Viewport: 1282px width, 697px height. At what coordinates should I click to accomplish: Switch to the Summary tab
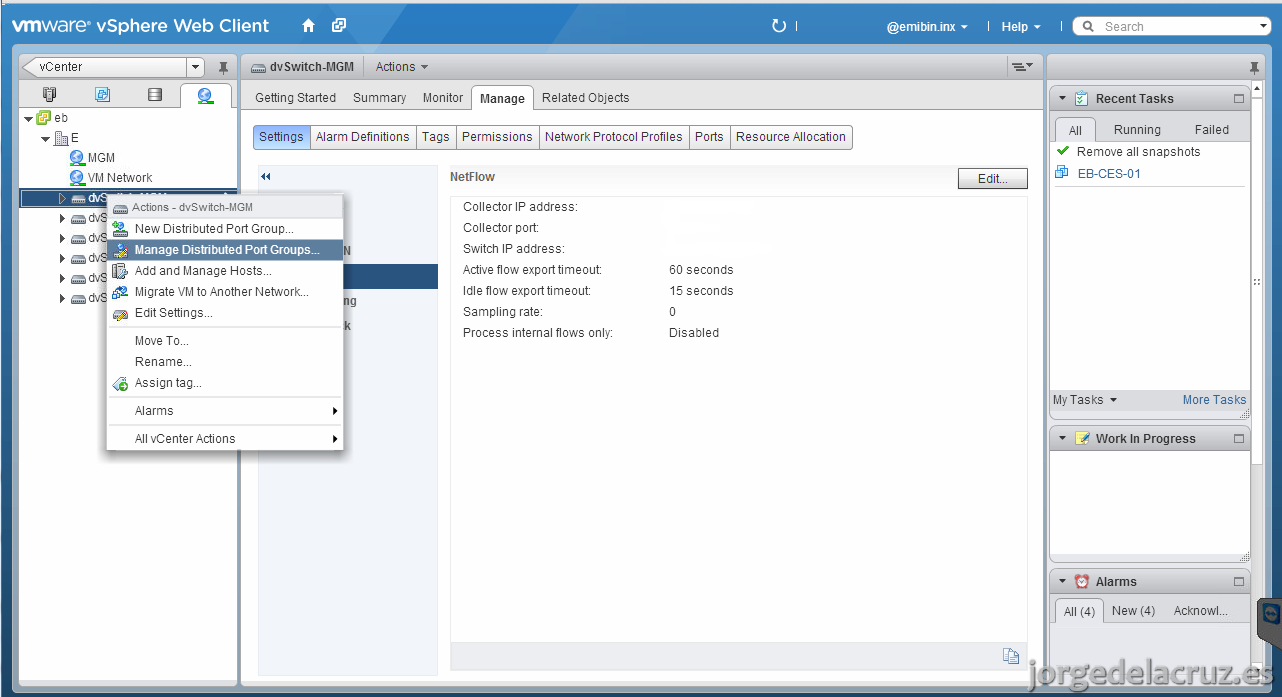(379, 98)
